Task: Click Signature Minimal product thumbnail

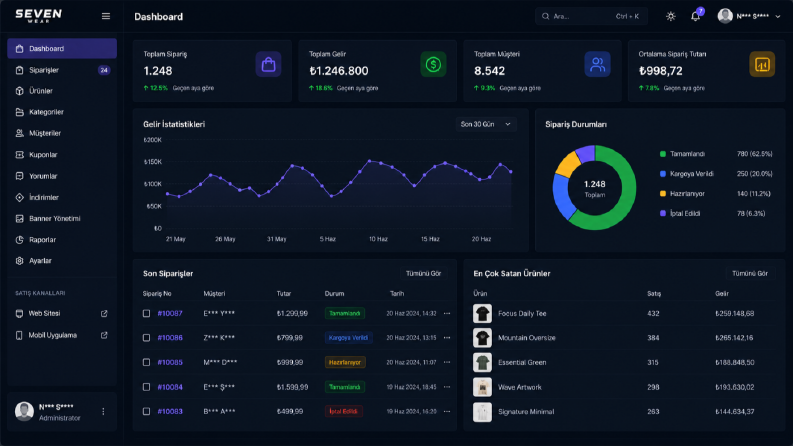Action: point(482,412)
